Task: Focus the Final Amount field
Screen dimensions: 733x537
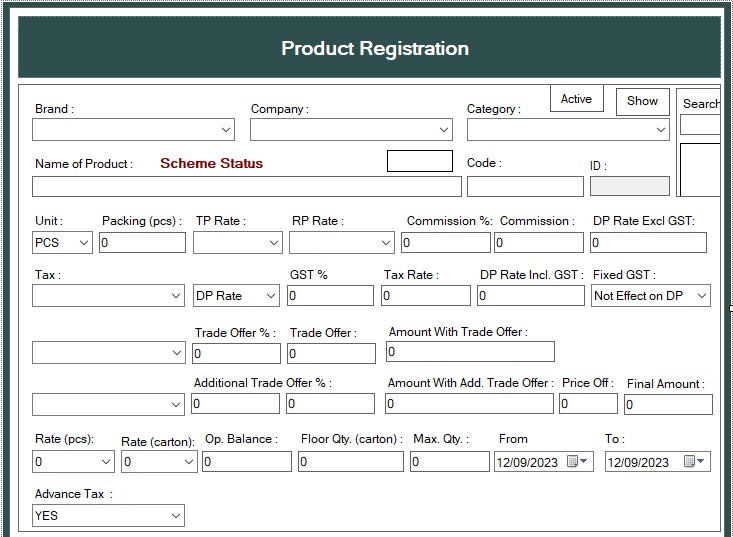Action: click(667, 404)
